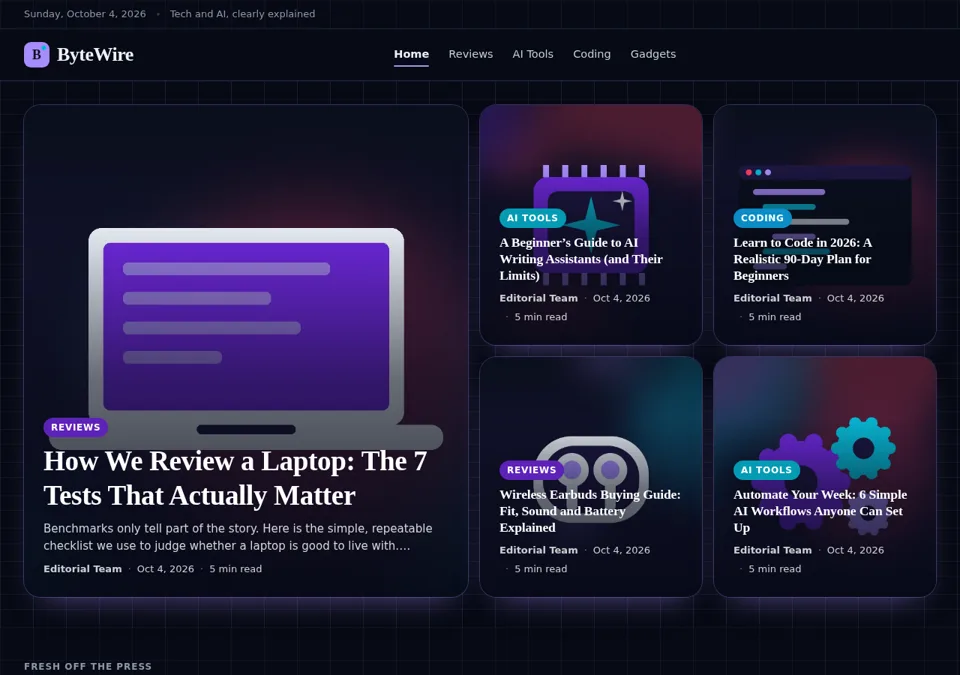Image resolution: width=960 pixels, height=675 pixels.
Task: Click AI Tools tag on Automate Your Week card
Action: 766,470
